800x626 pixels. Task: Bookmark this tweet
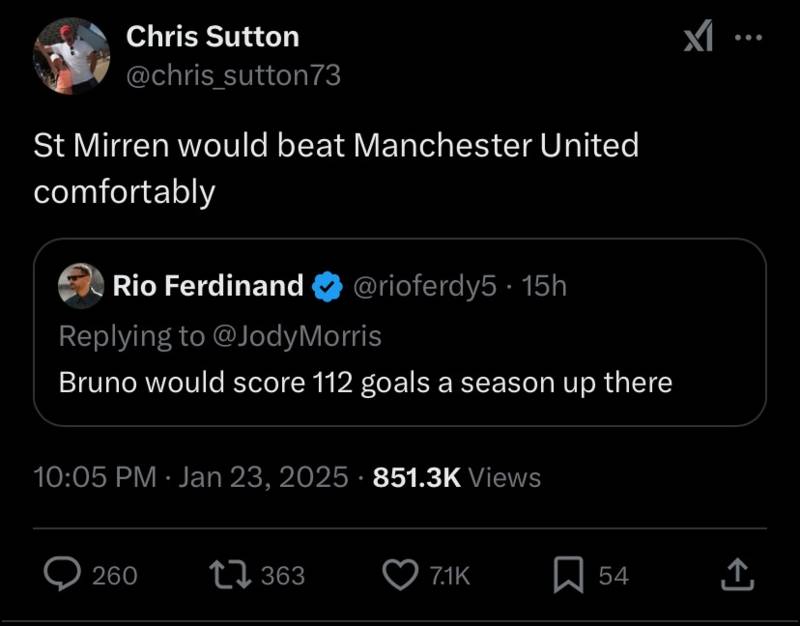tap(568, 574)
